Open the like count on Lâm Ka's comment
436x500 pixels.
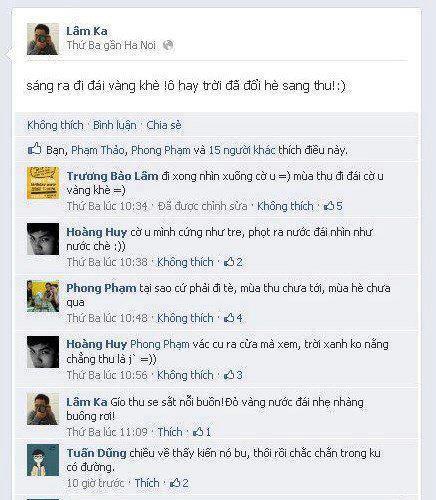[x=202, y=432]
